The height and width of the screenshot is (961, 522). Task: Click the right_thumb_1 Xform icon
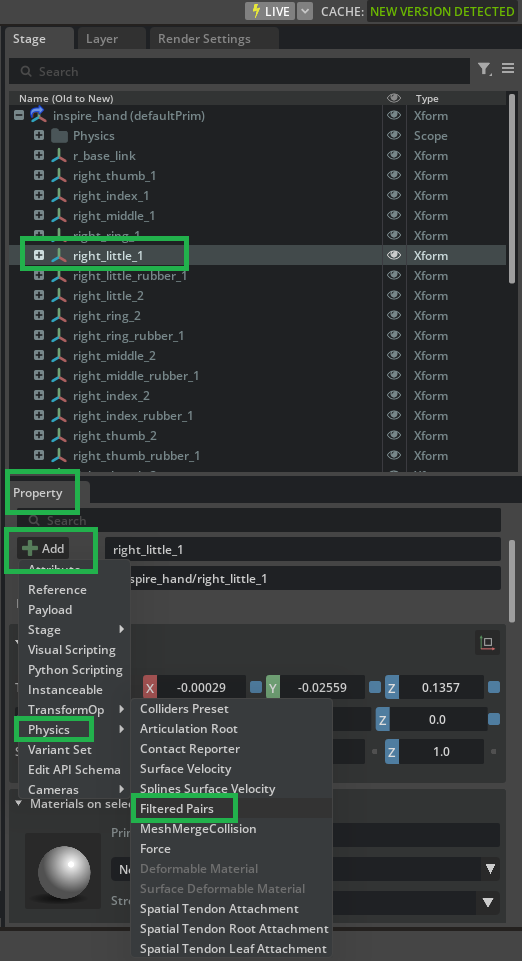(59, 175)
